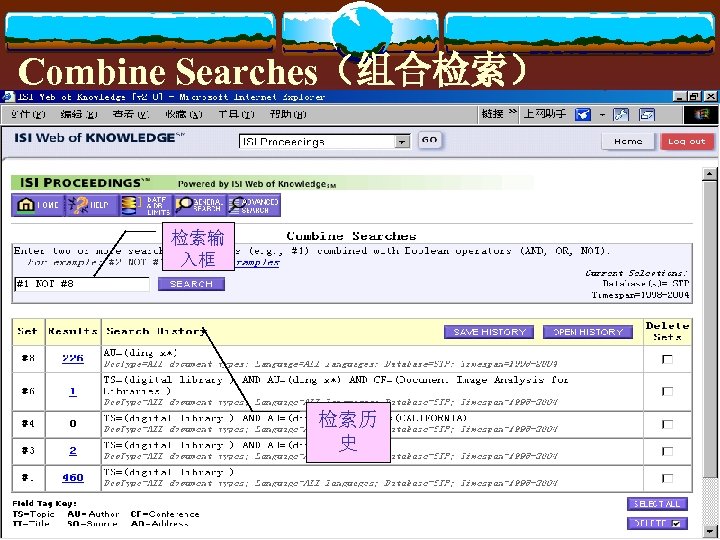Click the browser toolbar checkmark icon
The image size is (720, 540).
click(x=583, y=114)
